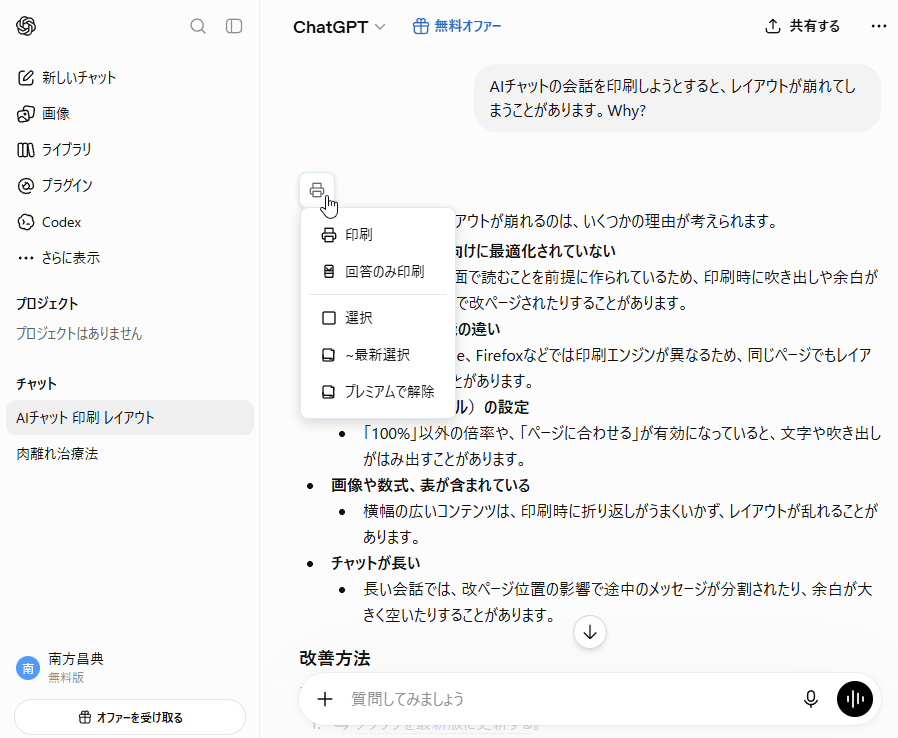
Task: Click the microphone dictation icon
Action: [810, 699]
